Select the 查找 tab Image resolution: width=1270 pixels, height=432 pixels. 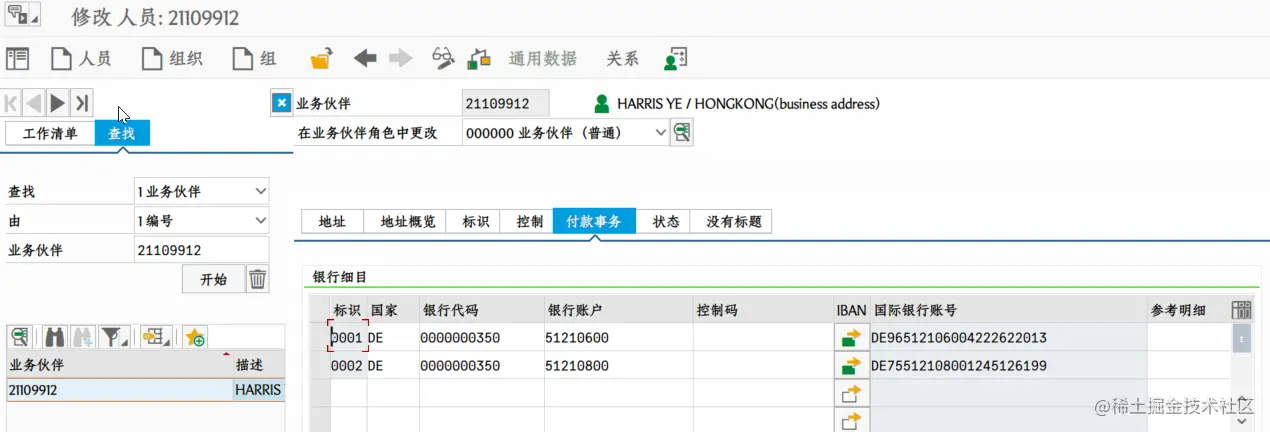point(122,134)
